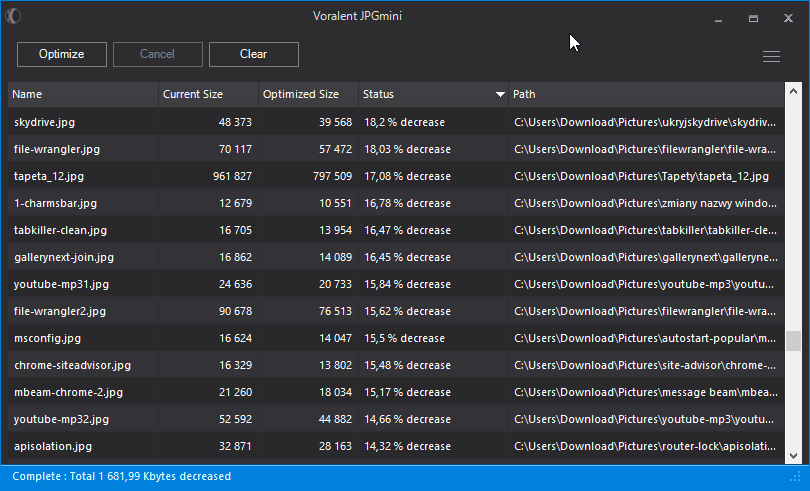Click the window resize grip in status bar
The width and height of the screenshot is (810, 491).
[796, 477]
